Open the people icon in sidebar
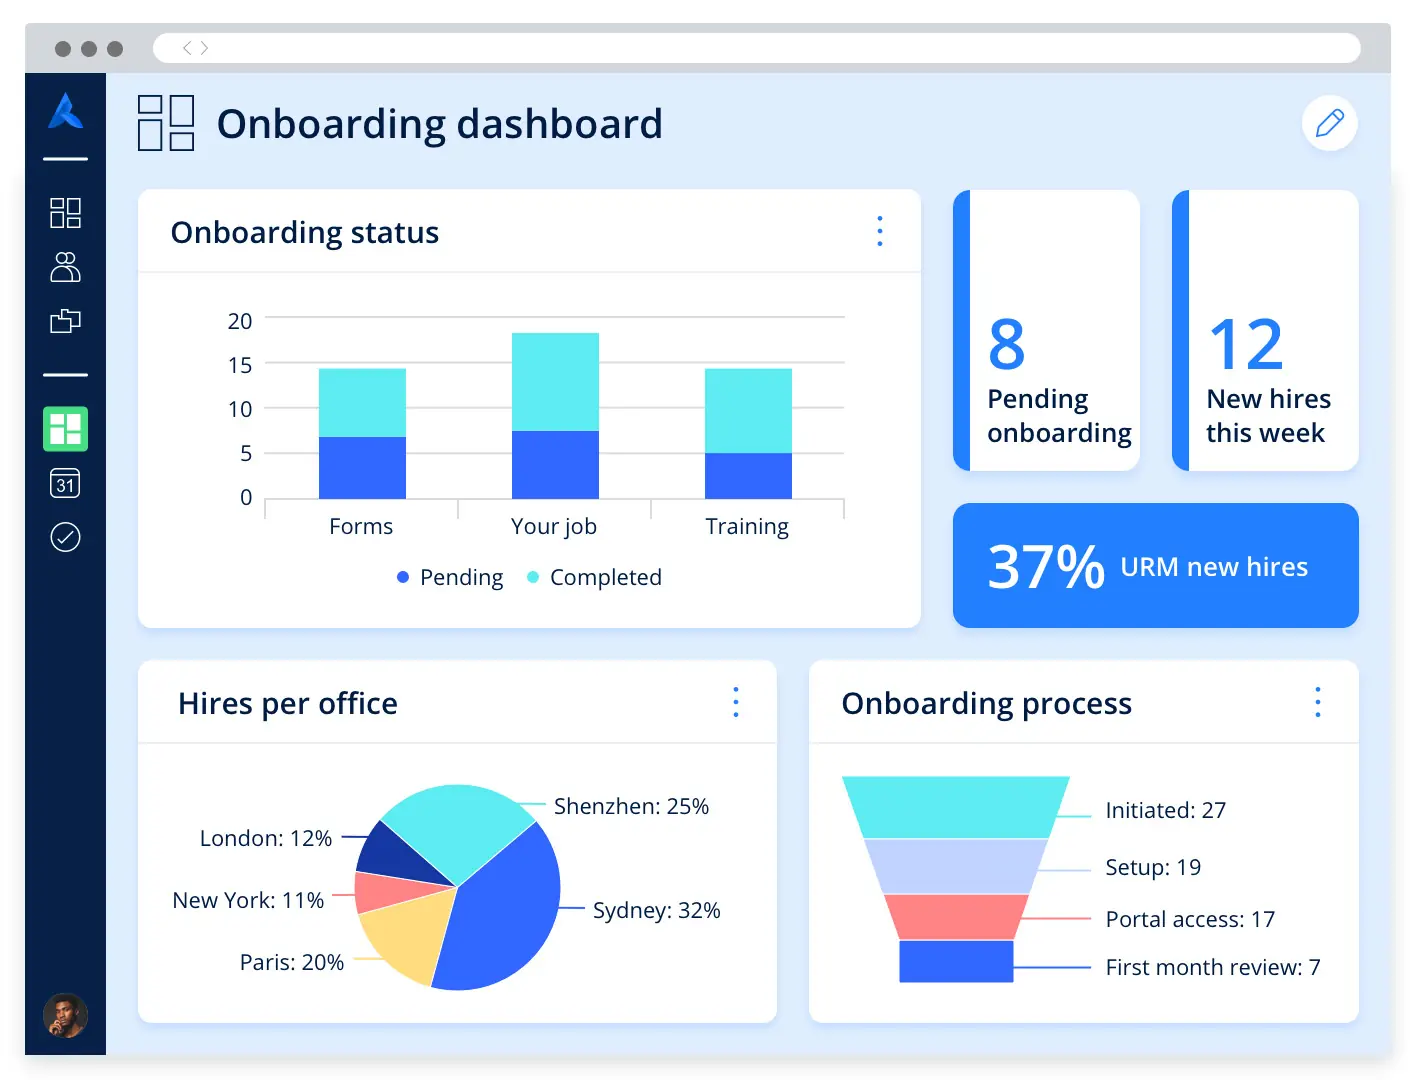This screenshot has height=1080, width=1416. [65, 267]
